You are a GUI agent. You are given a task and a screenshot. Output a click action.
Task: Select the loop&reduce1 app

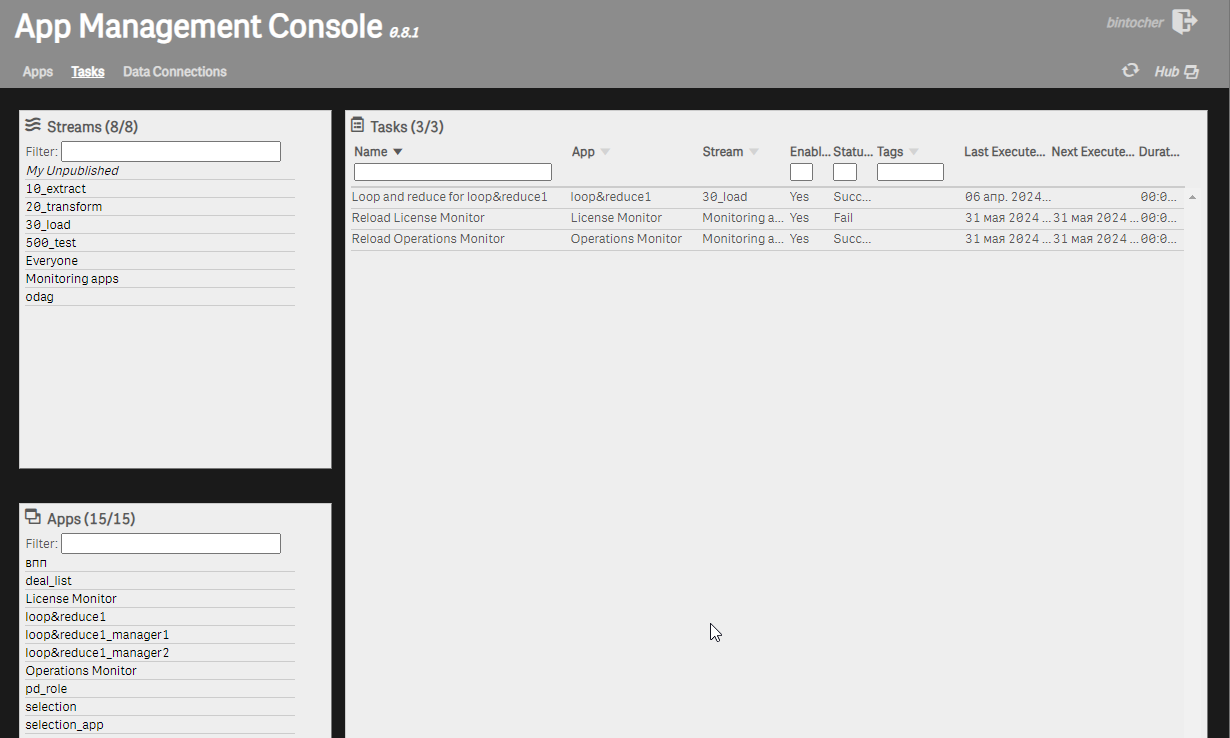tap(65, 616)
